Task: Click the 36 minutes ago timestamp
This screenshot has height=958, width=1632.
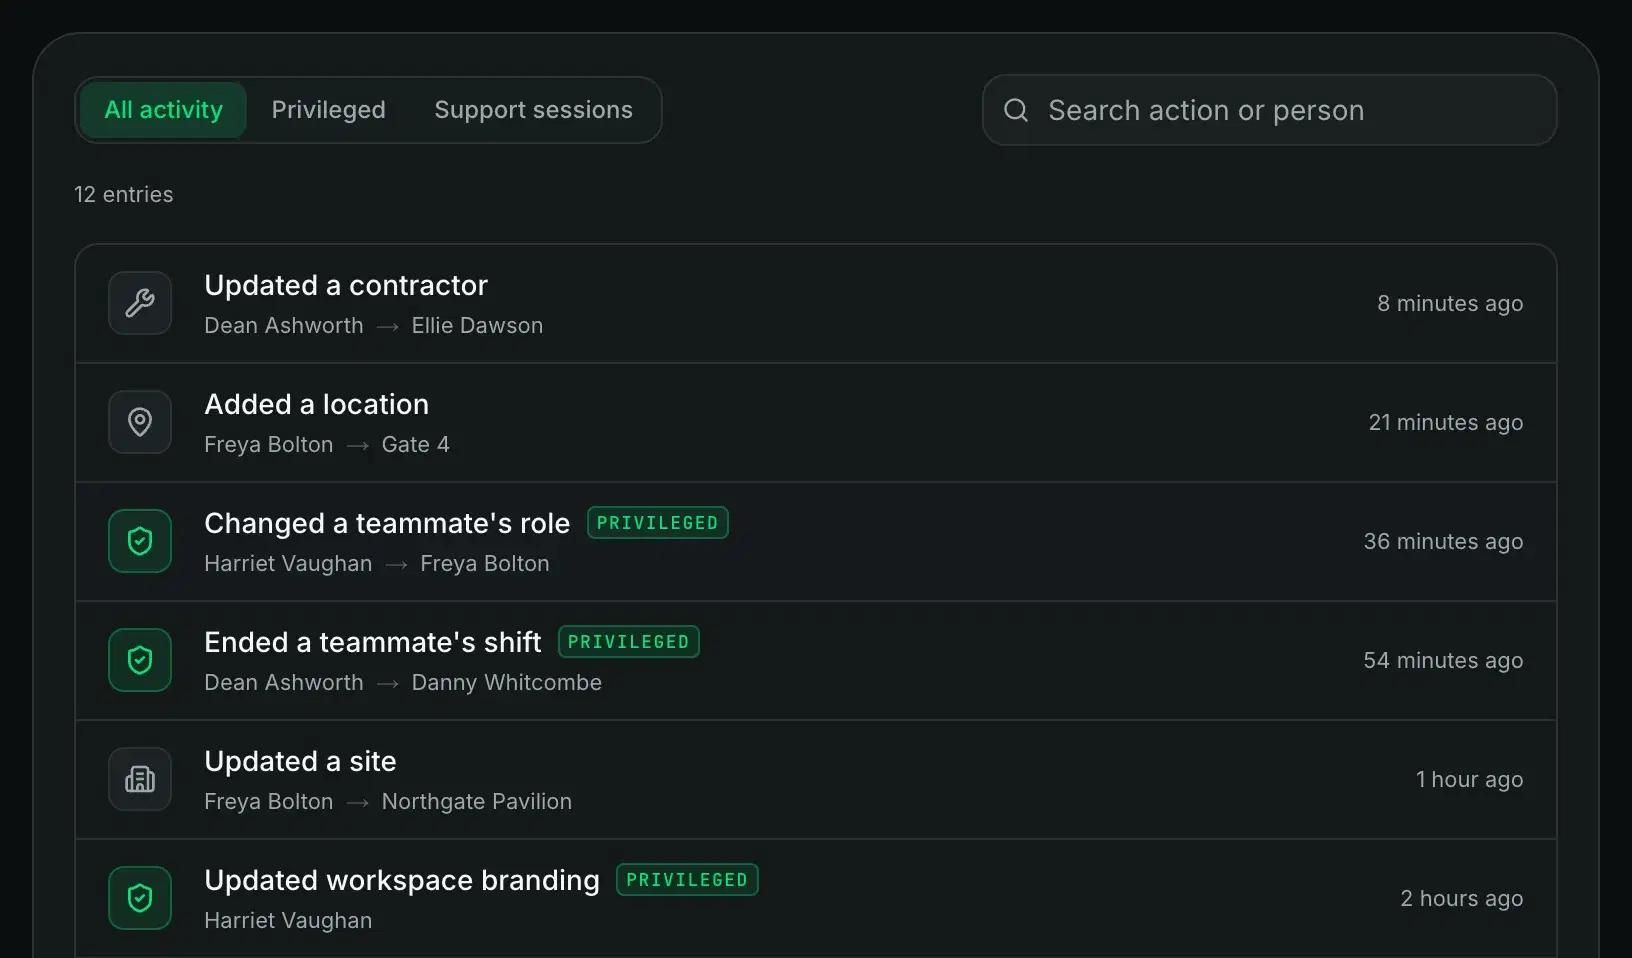Action: pyautogui.click(x=1444, y=541)
